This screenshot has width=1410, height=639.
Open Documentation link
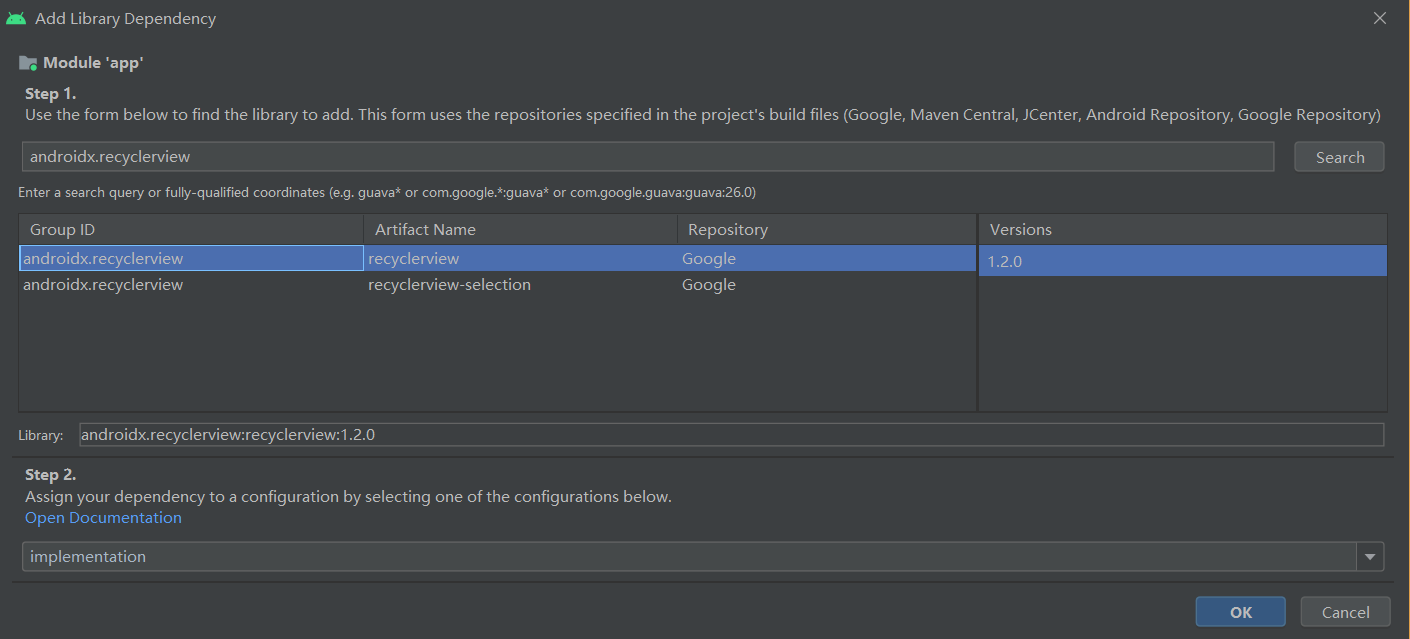(103, 518)
